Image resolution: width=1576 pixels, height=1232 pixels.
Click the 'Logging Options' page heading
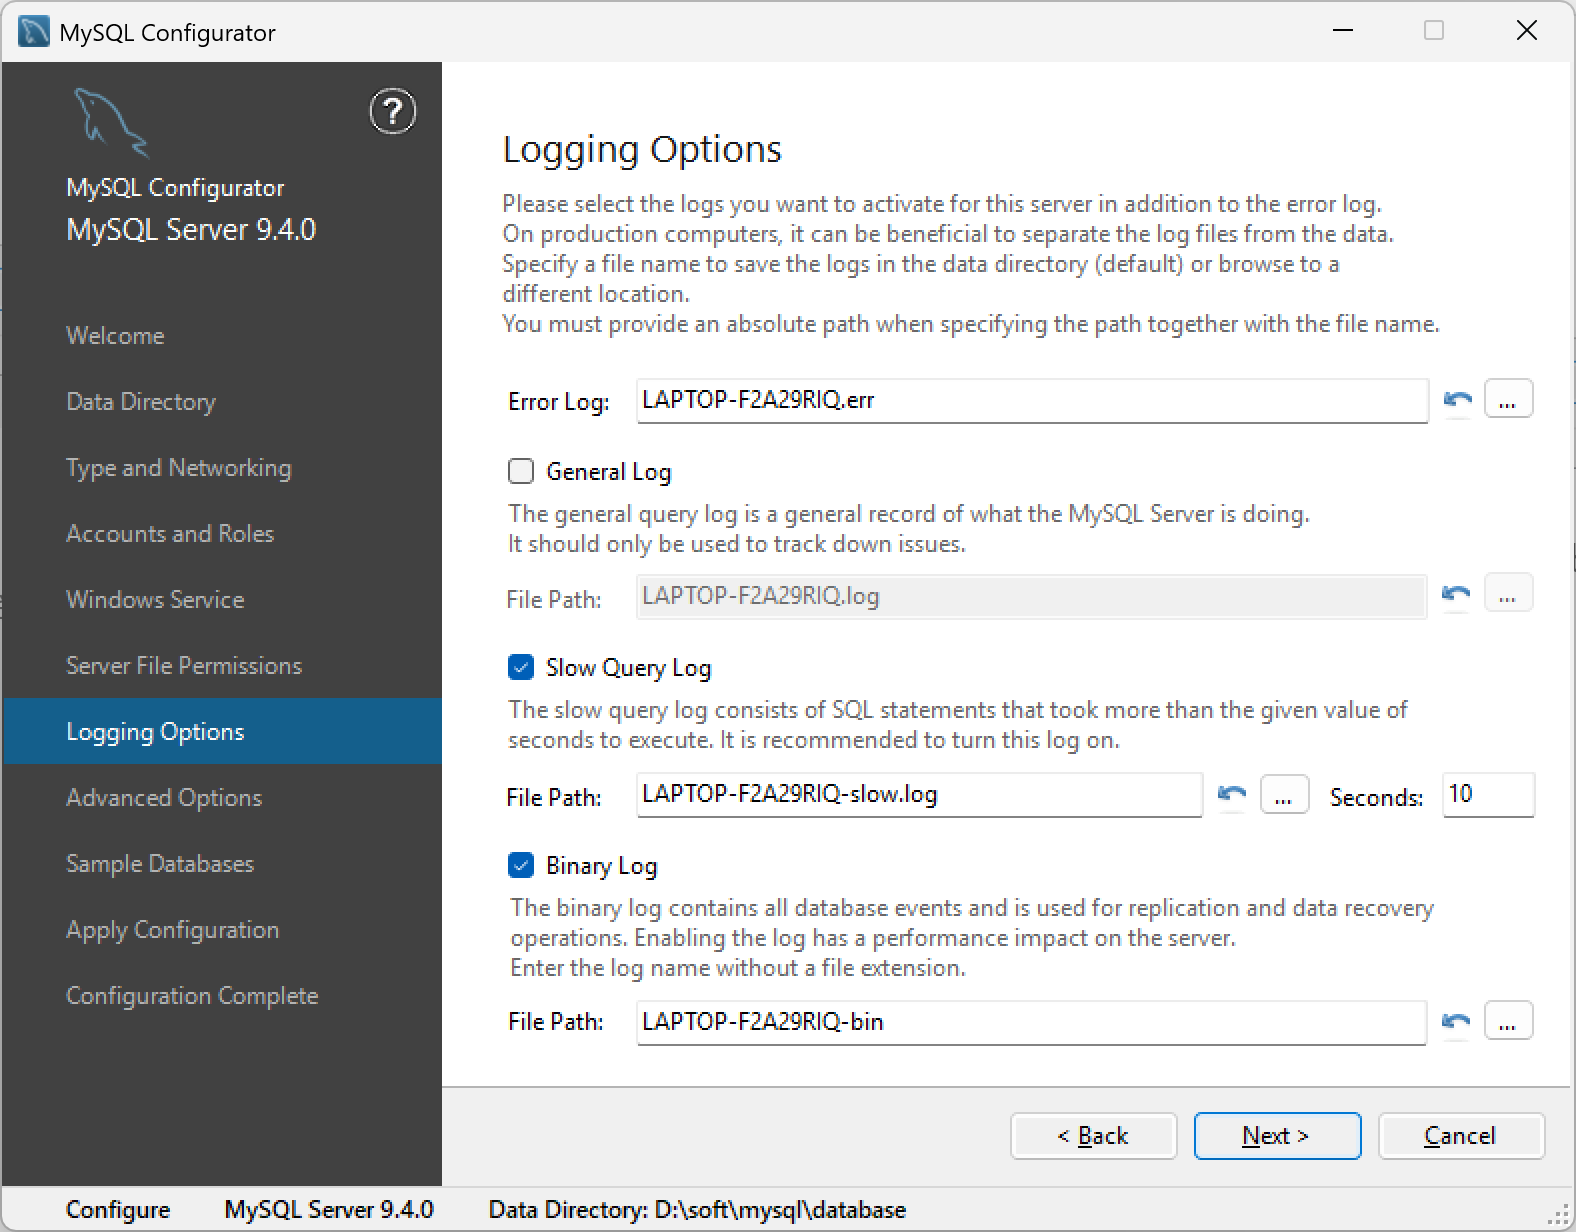642,149
